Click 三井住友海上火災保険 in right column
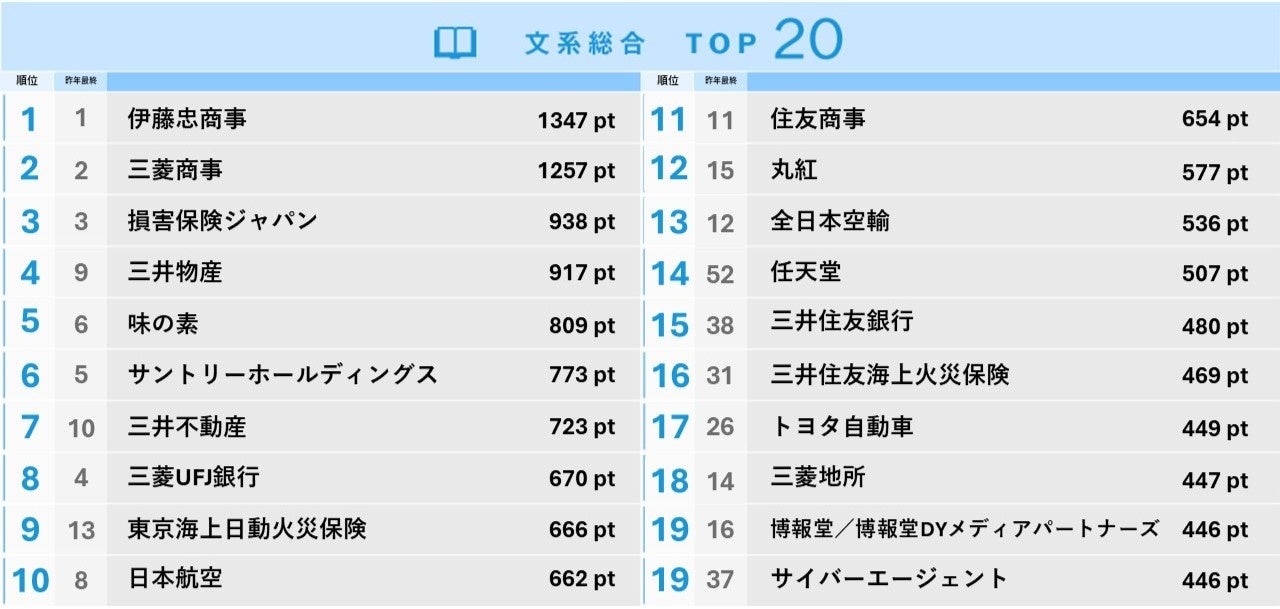Image resolution: width=1280 pixels, height=609 pixels. click(x=890, y=375)
